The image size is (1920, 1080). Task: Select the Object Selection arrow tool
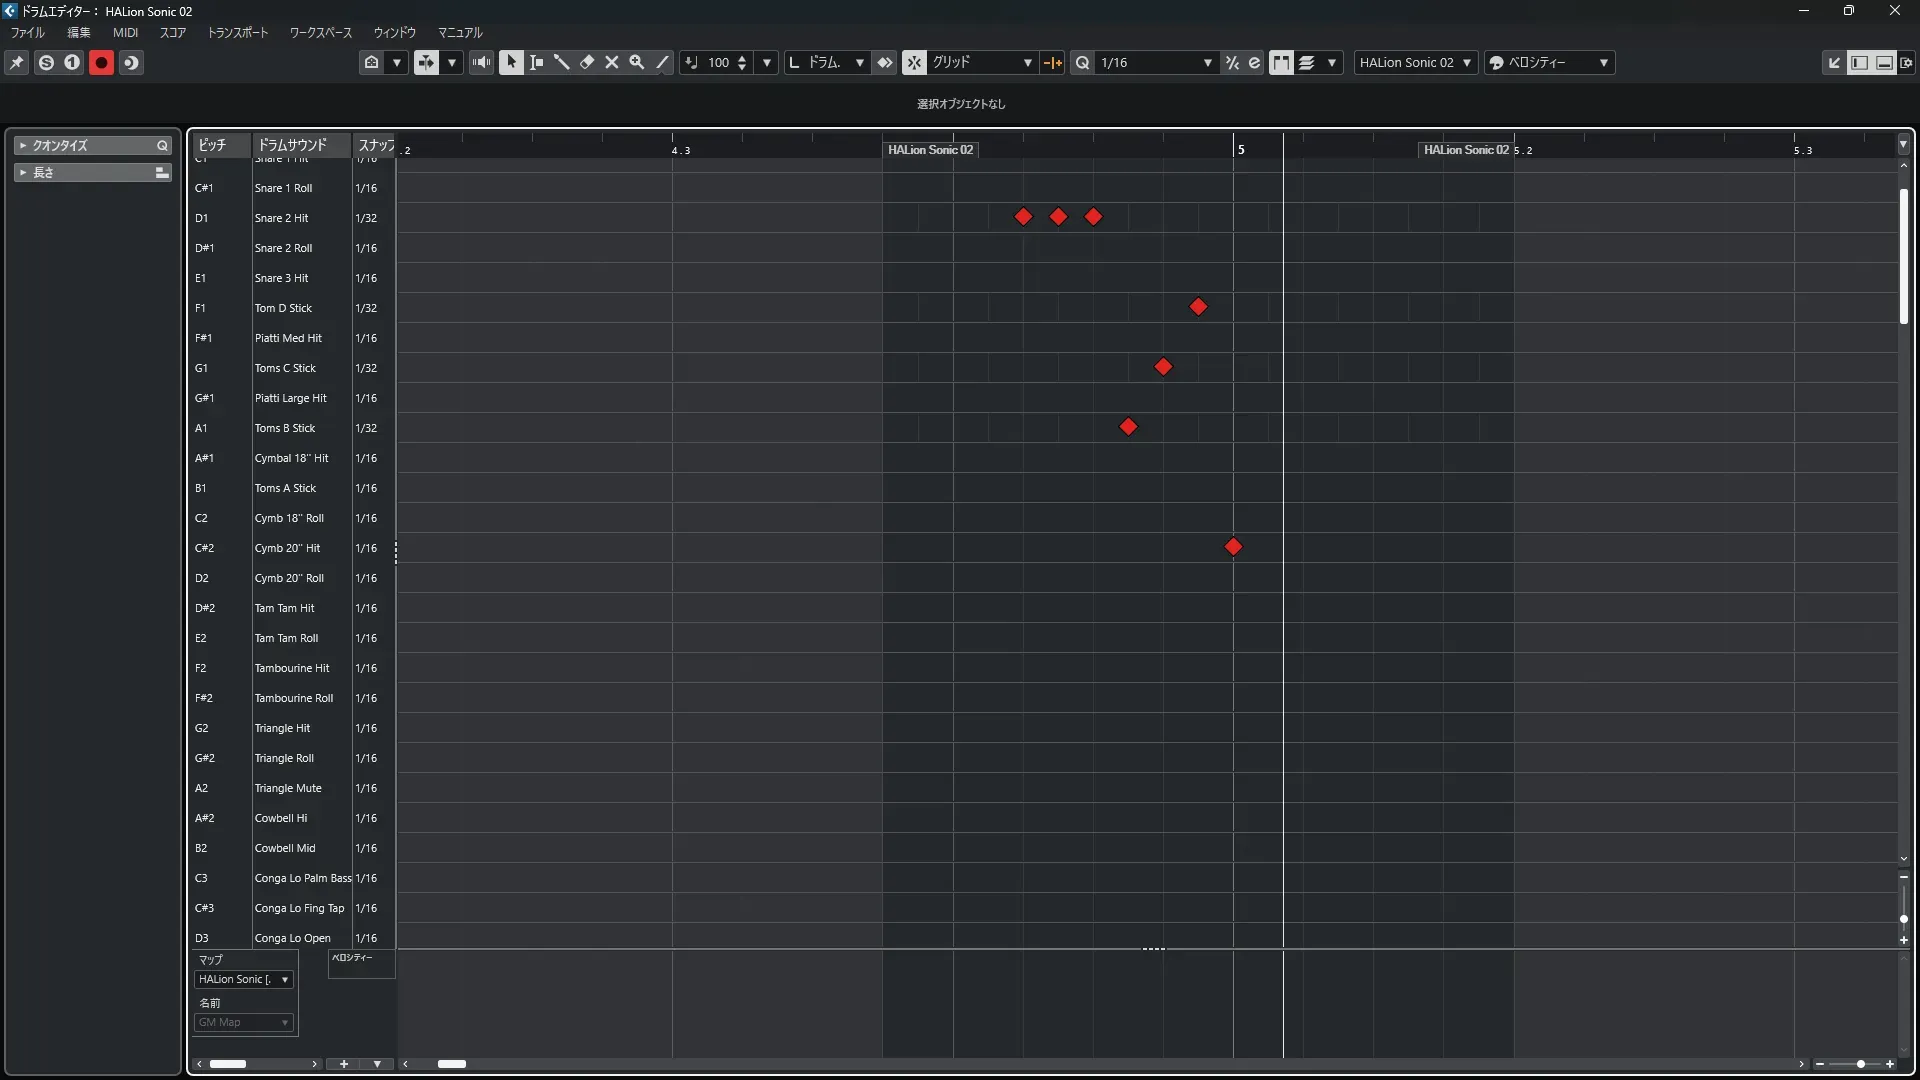coord(511,63)
